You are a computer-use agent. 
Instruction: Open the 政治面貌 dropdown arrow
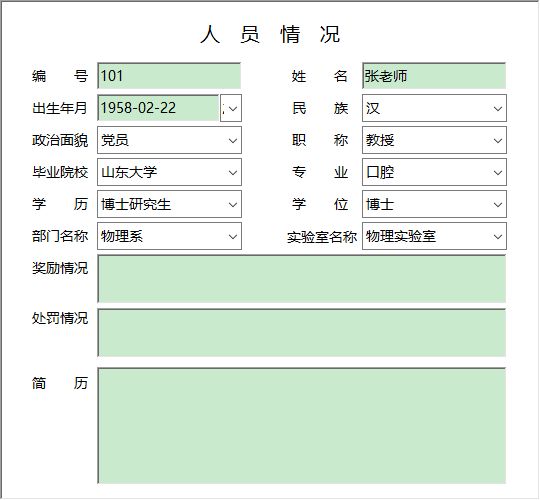(233, 140)
